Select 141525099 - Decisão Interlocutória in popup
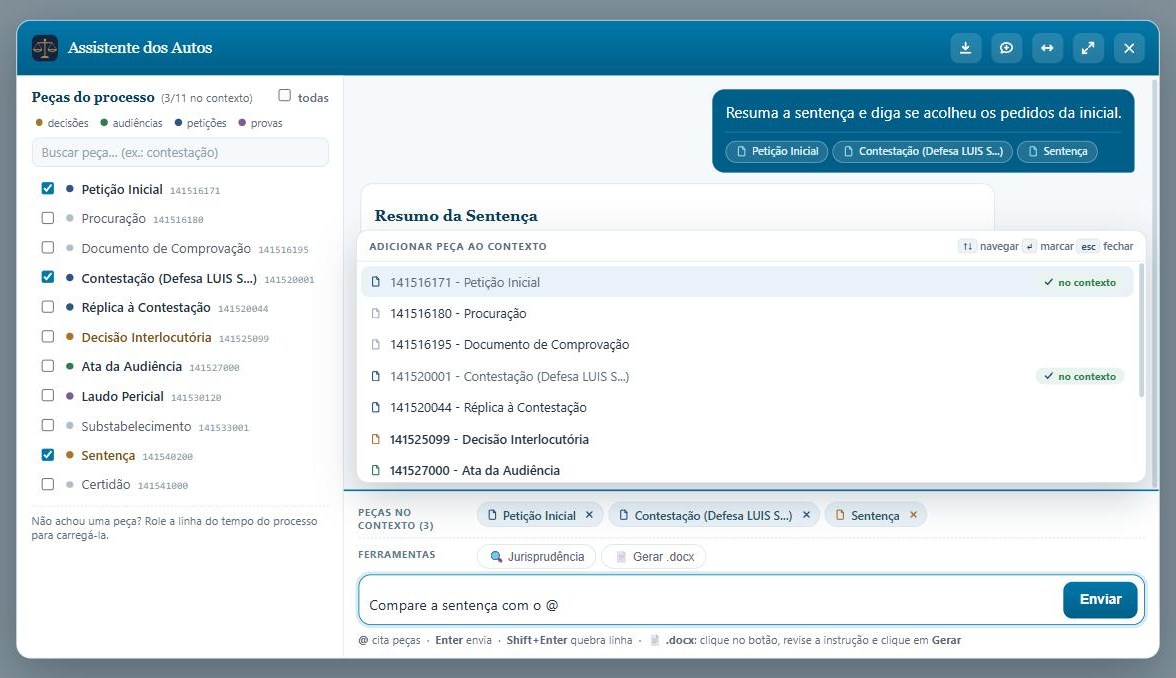 tap(747, 439)
